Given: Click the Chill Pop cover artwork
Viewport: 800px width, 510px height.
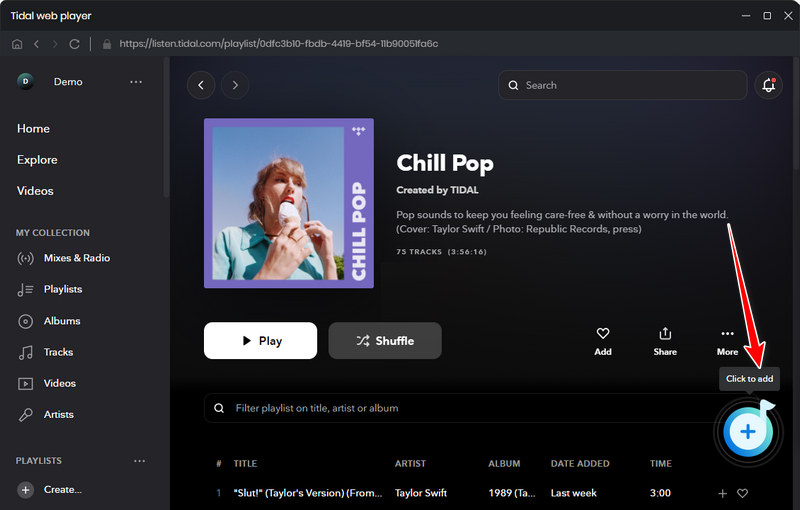Looking at the screenshot, I should (289, 203).
